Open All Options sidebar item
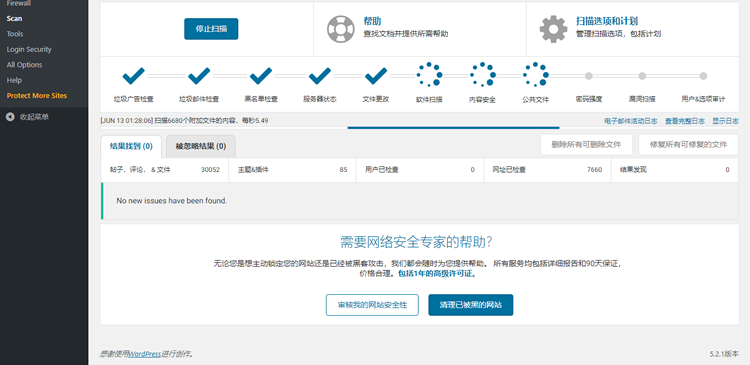Image resolution: width=750 pixels, height=365 pixels. tap(24, 65)
